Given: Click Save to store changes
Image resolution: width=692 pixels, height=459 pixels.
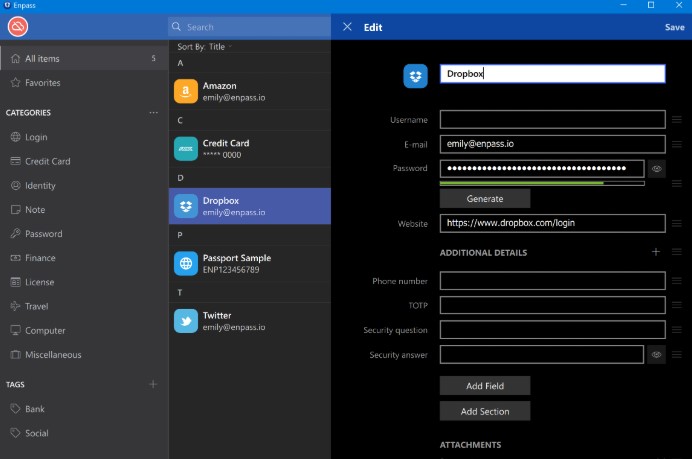Looking at the screenshot, I should pos(674,27).
